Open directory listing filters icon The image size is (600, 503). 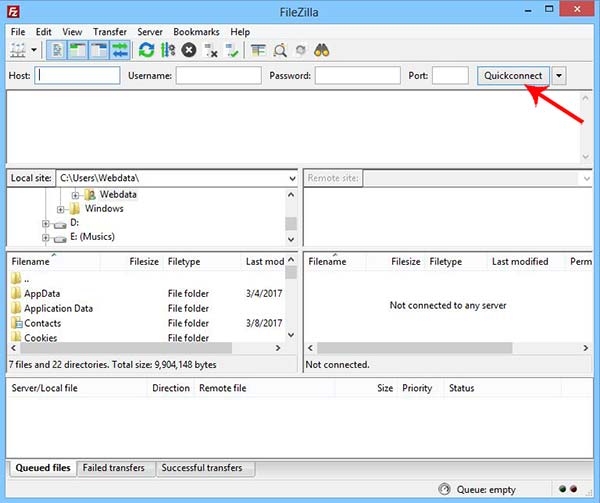[258, 50]
